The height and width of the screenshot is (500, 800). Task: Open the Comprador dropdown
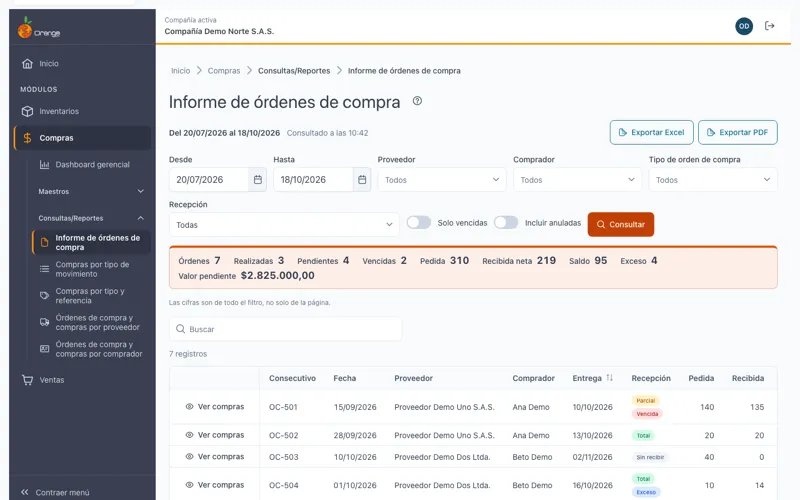[577, 180]
